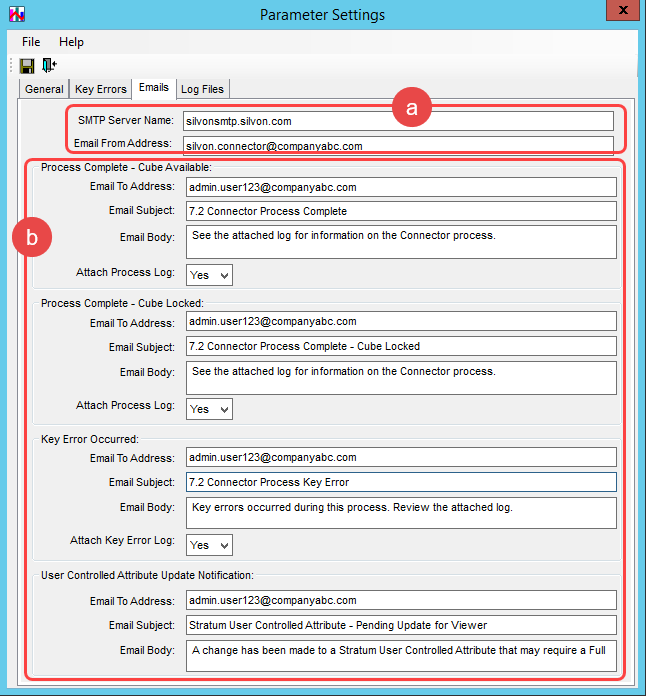646x696 pixels.
Task: Expand the Attach Key Error Log dropdown
Action: (x=209, y=545)
